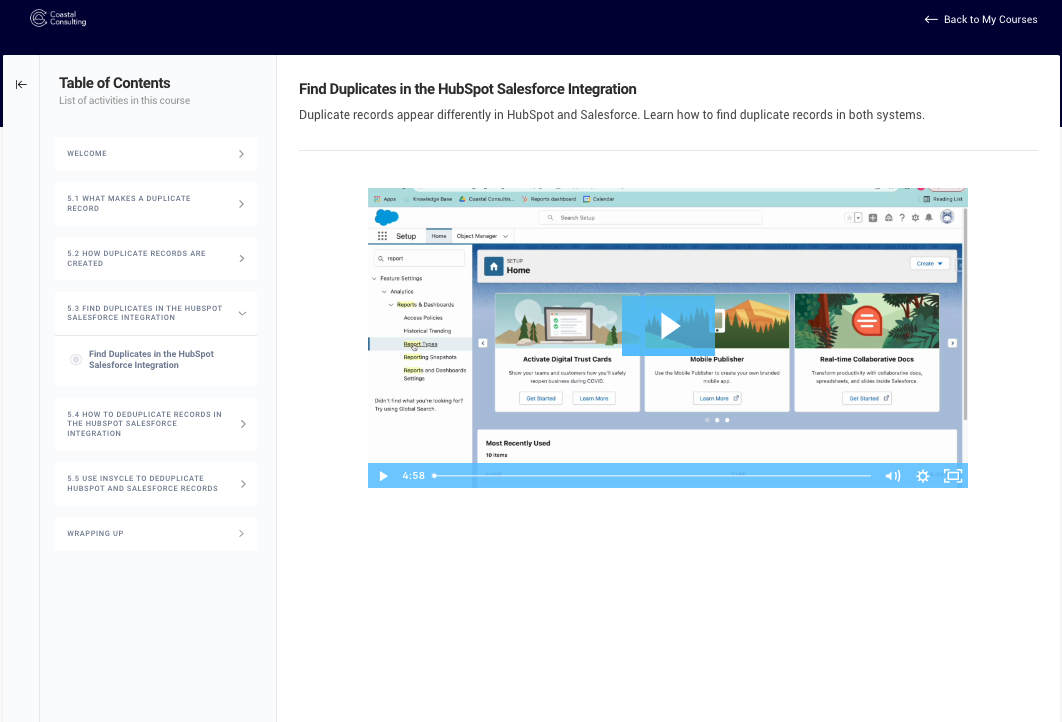Click the Setup Home house icon
Screen dimensions: 1062x722
click(494, 266)
